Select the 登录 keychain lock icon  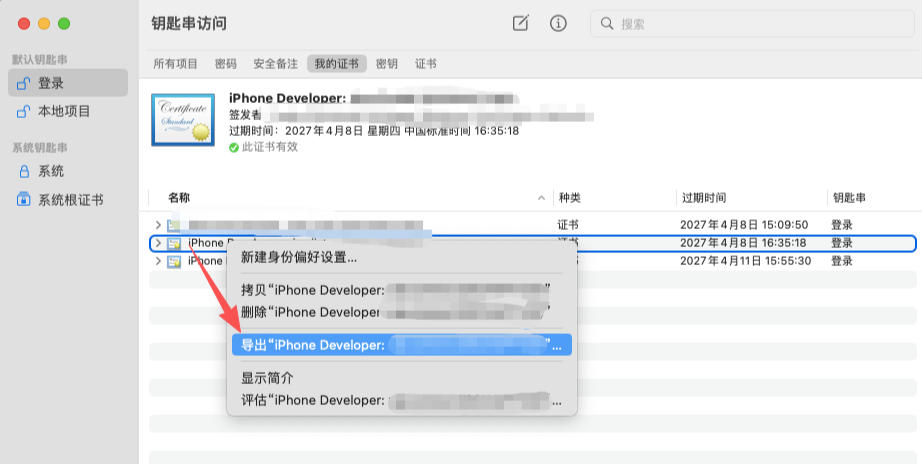[24, 83]
